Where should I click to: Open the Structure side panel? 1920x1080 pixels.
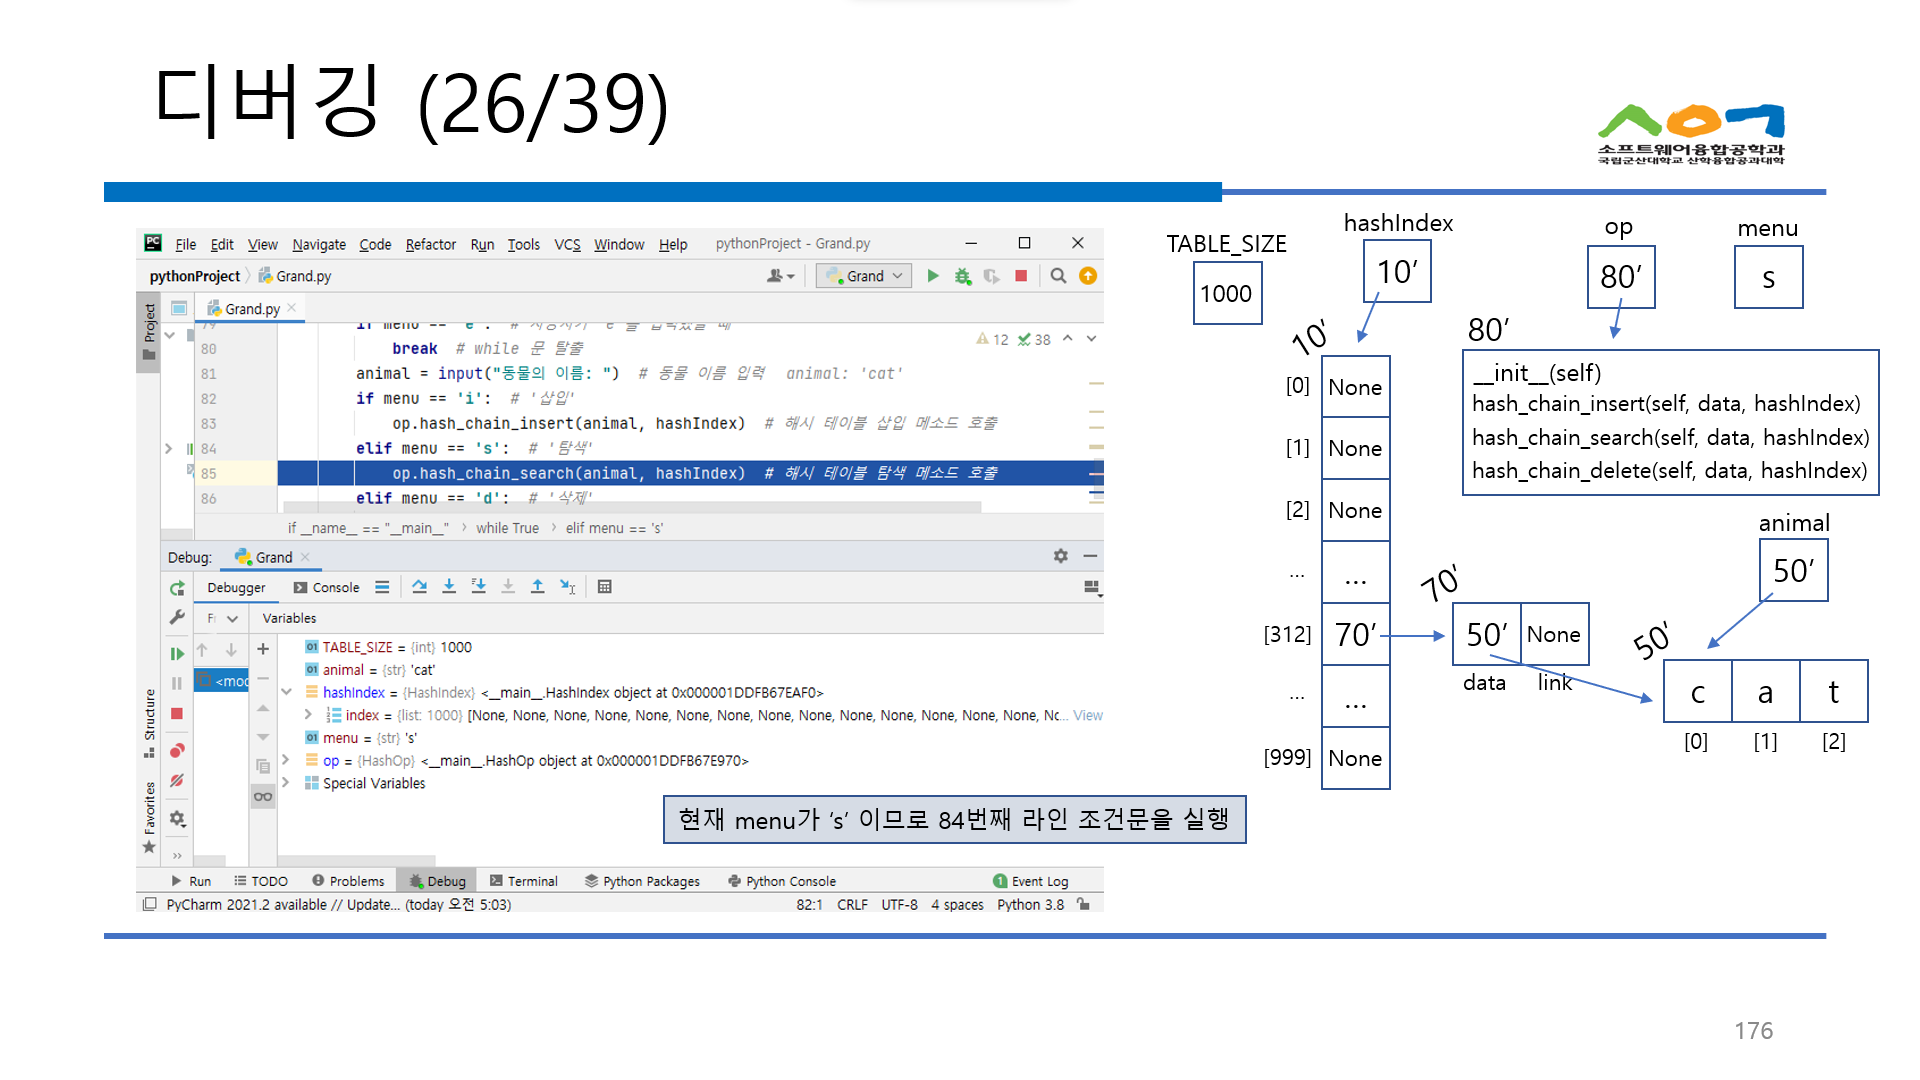point(149,722)
